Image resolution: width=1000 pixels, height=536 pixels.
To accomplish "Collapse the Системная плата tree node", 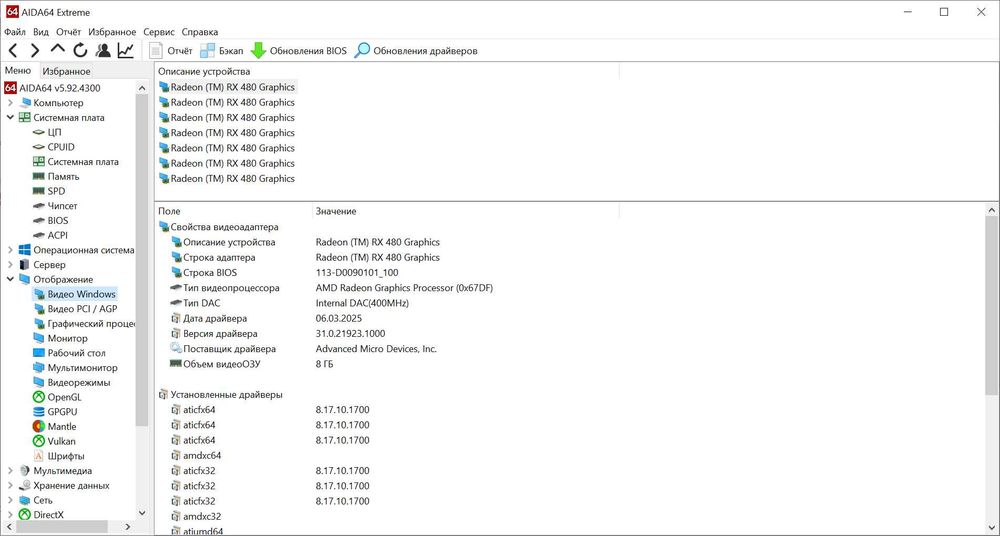I will pos(10,117).
